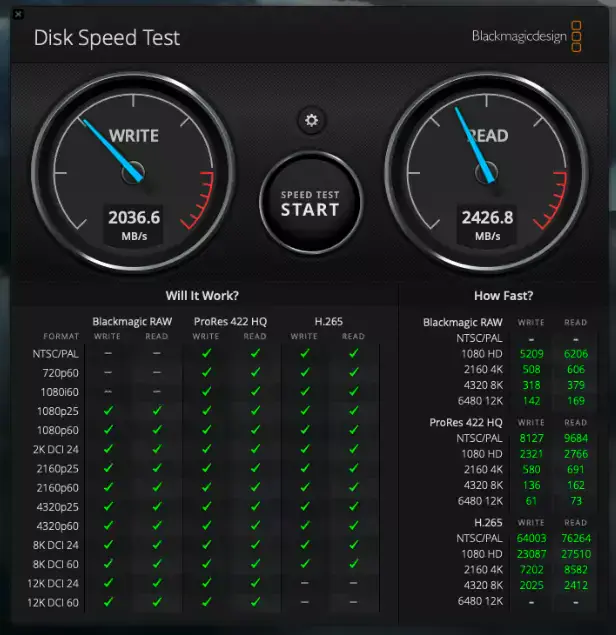Screen dimensions: 616x635
Task: Click ProRes NTSC/PAL write value 8127
Action: pos(531,438)
